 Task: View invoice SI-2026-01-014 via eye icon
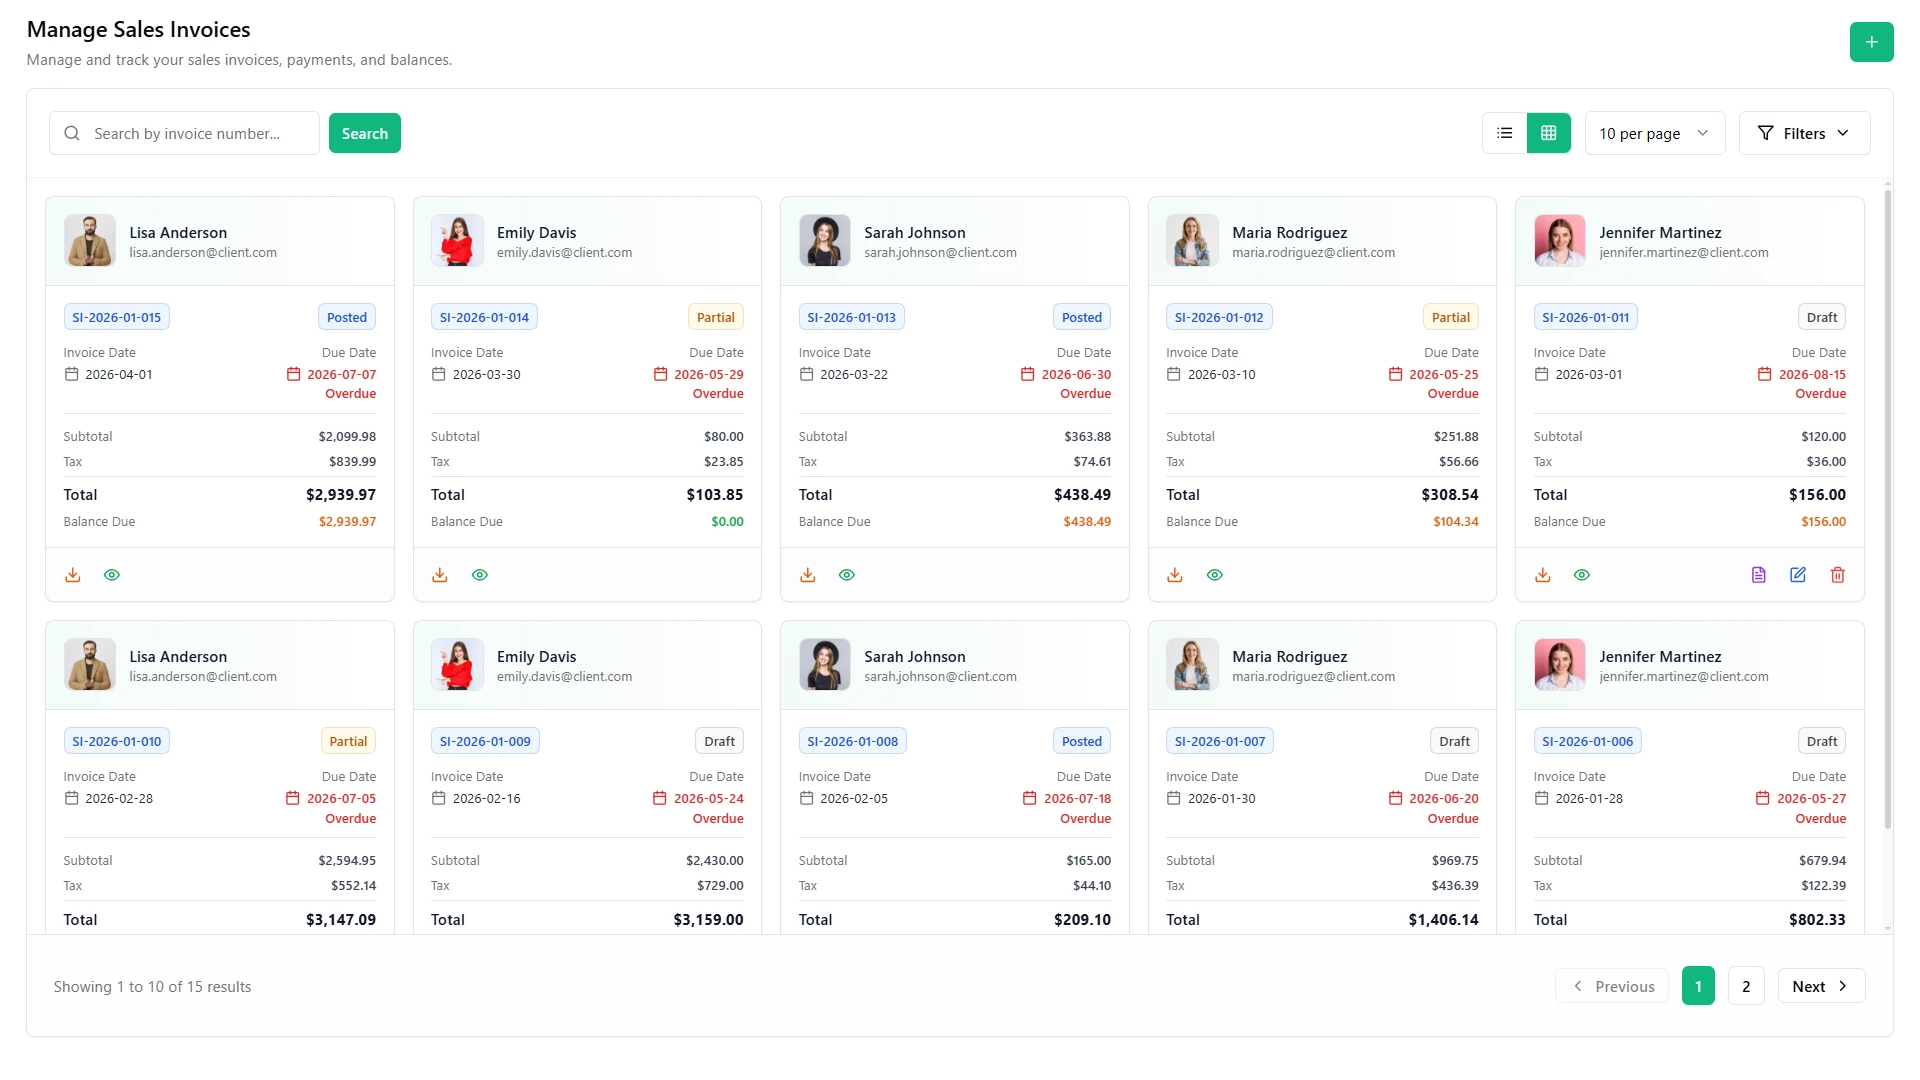480,575
